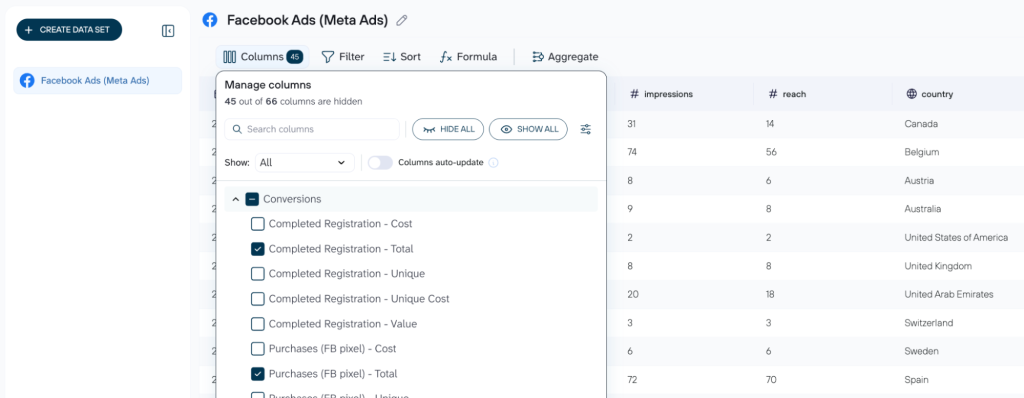Click the Spain country cell

[x=916, y=380]
